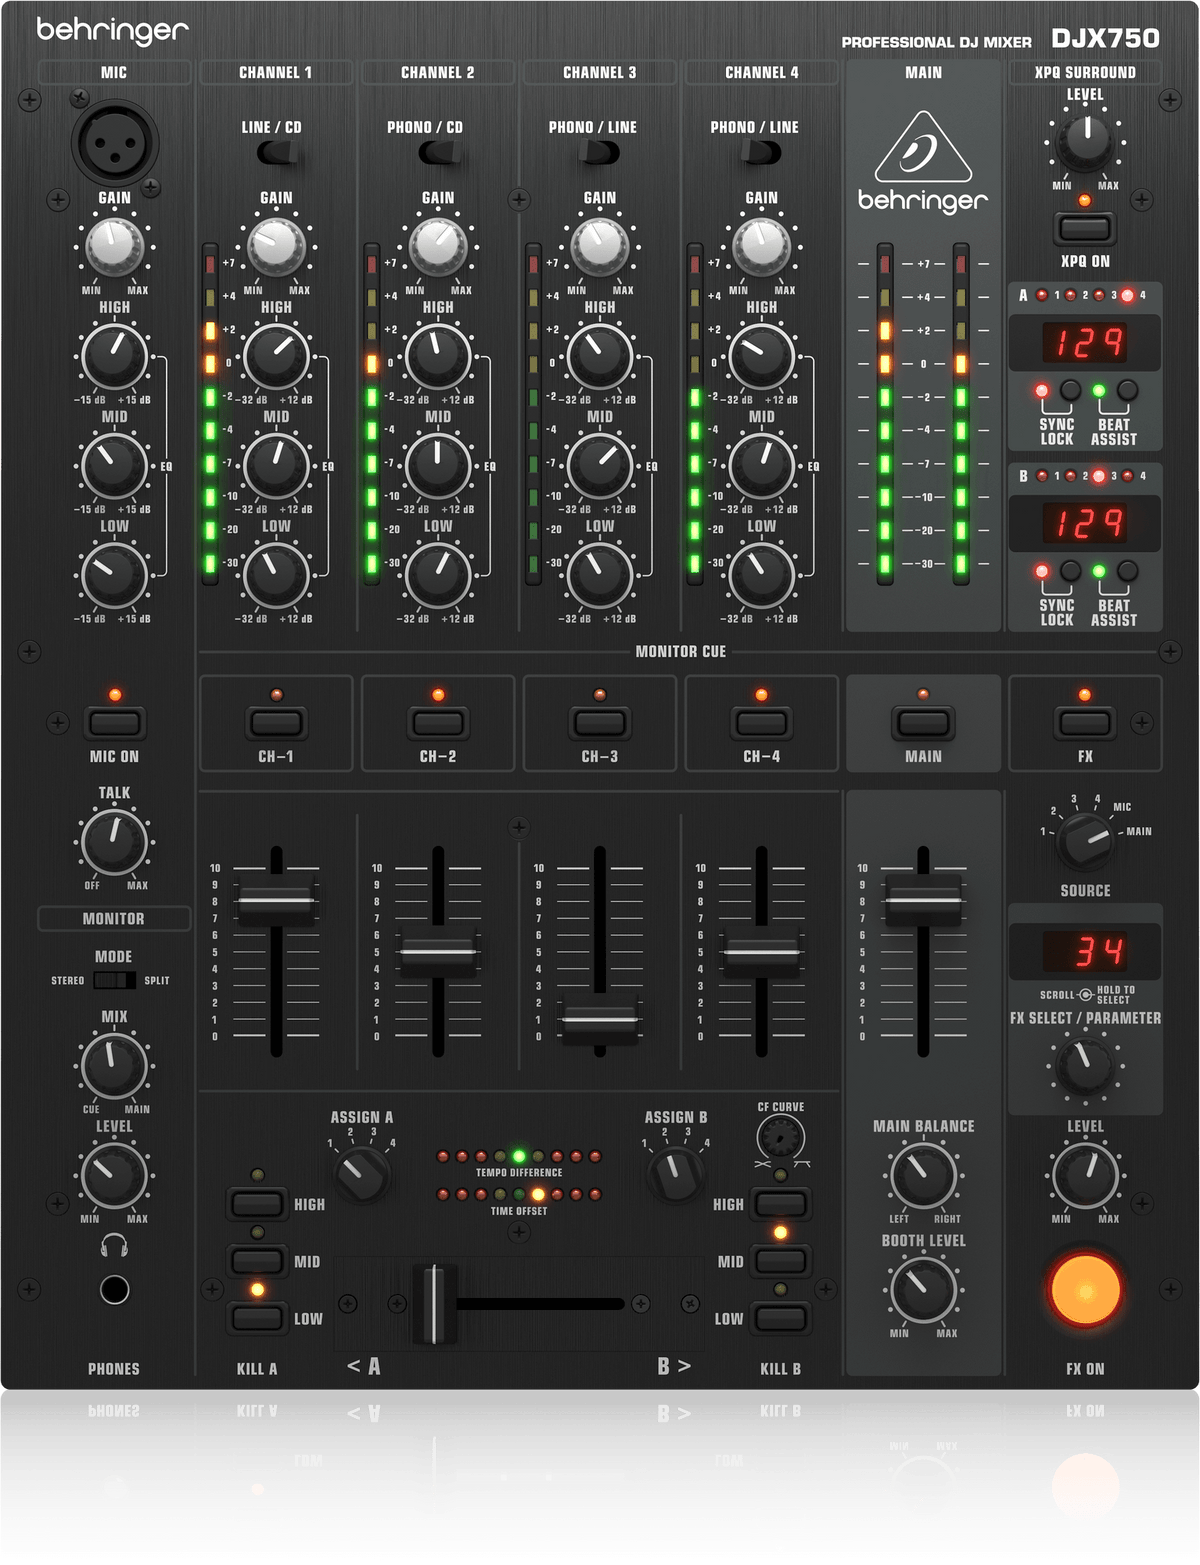Select the CH-2 monitor cue button
This screenshot has width=1200, height=1565.
click(x=437, y=723)
